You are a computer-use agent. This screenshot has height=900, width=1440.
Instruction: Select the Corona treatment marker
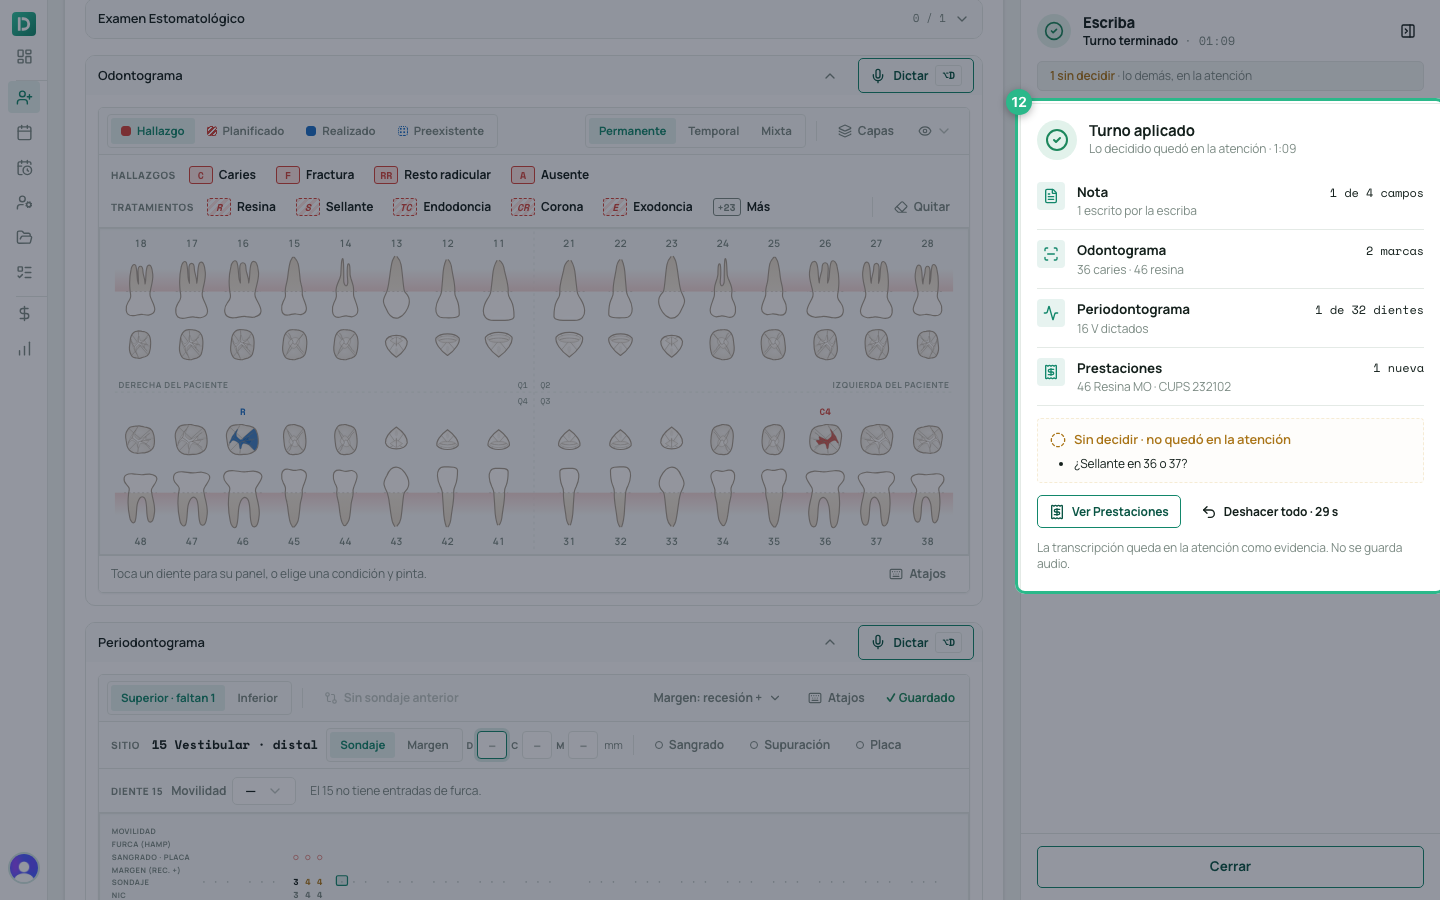point(547,207)
